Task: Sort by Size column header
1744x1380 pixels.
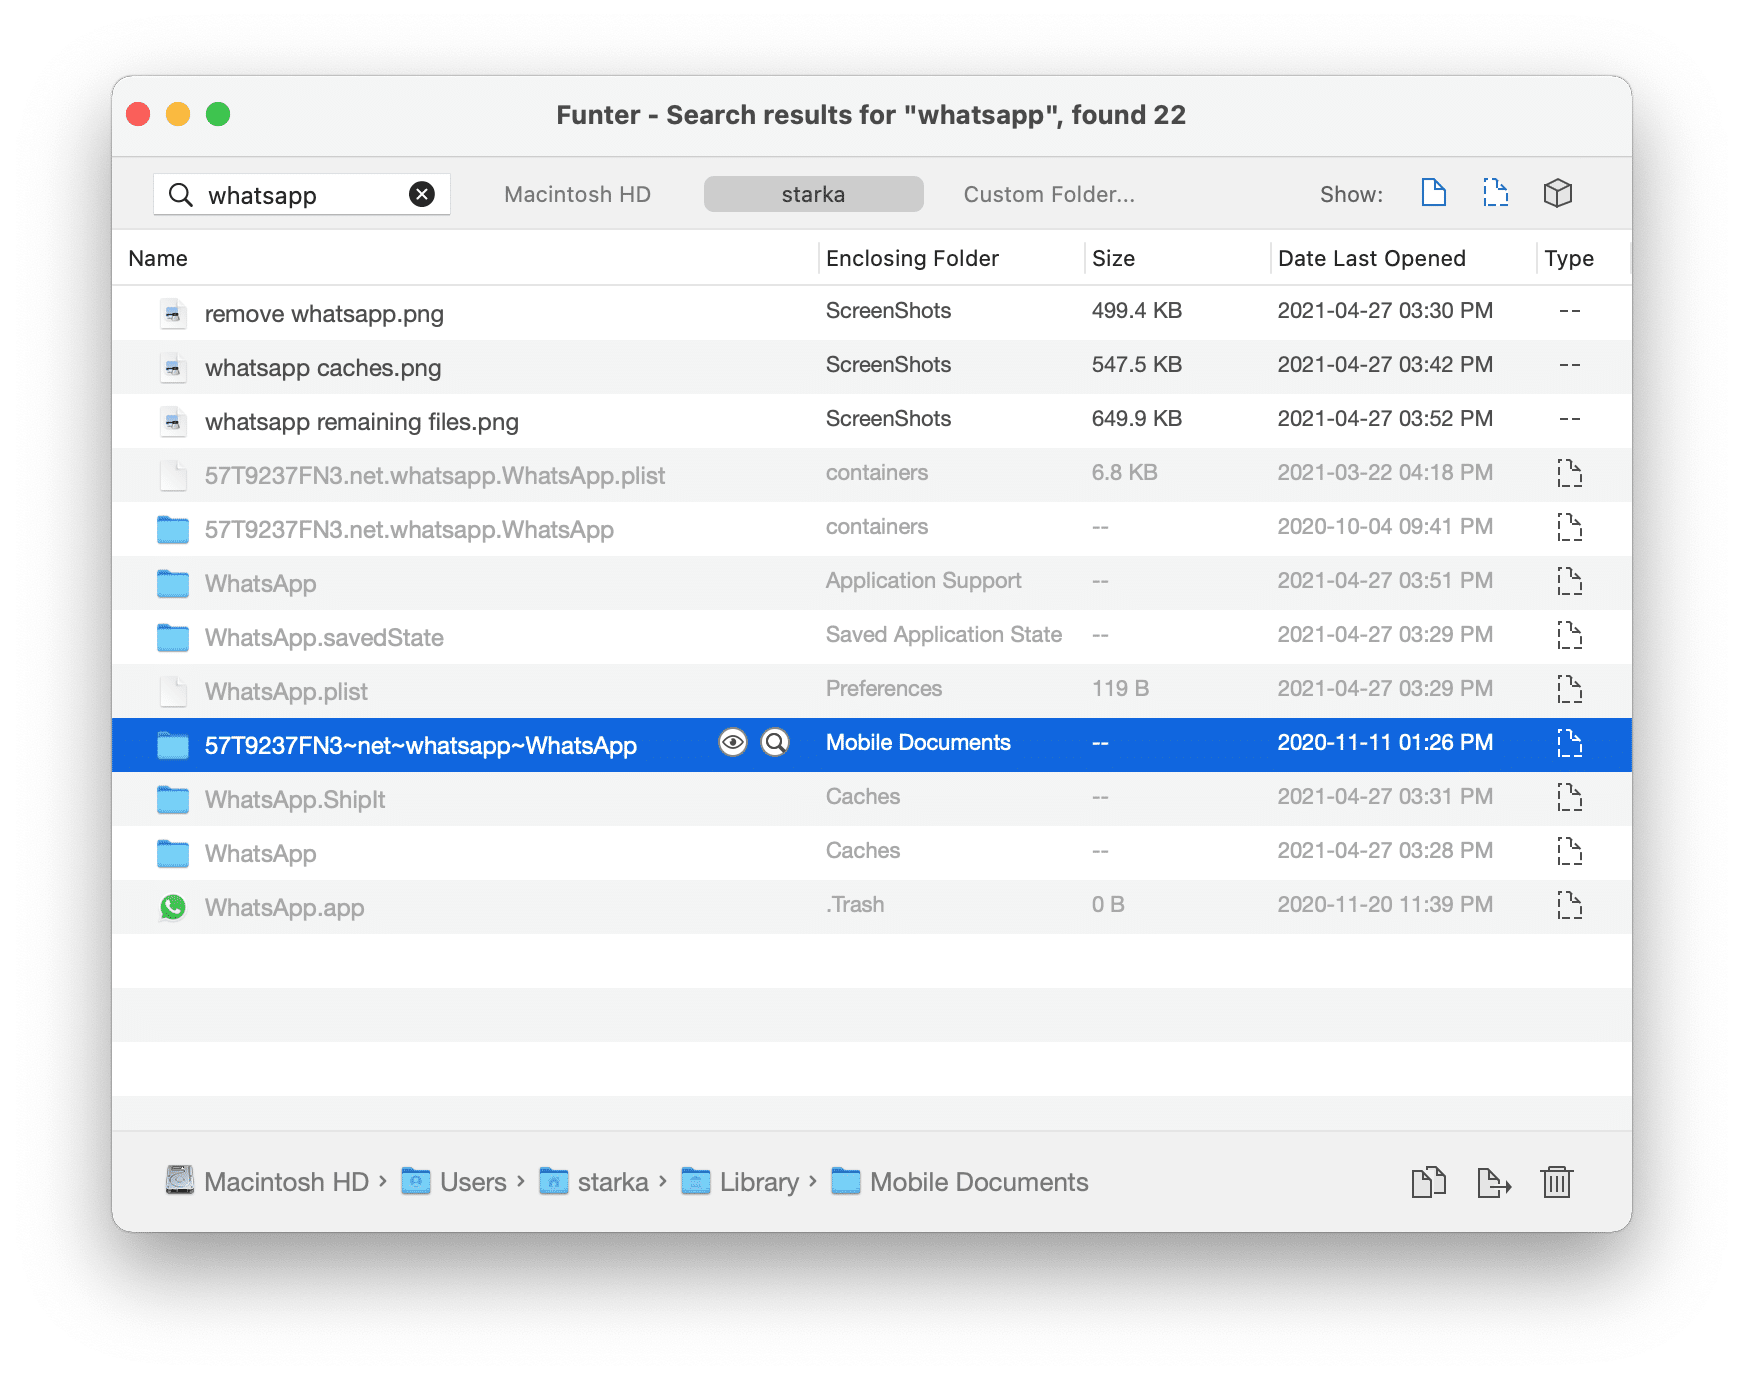Action: tap(1113, 258)
